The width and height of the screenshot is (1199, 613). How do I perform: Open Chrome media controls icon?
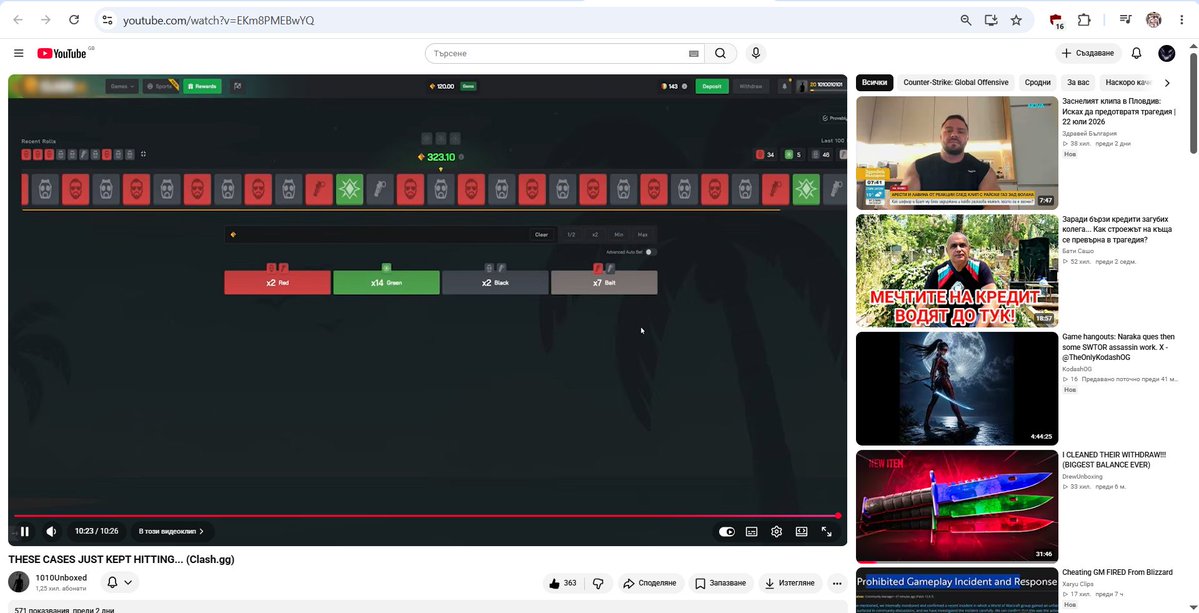[1126, 20]
